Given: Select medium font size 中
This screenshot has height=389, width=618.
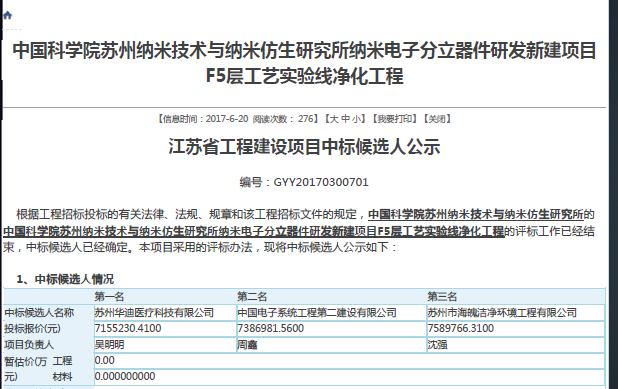Looking at the screenshot, I should click(345, 119).
